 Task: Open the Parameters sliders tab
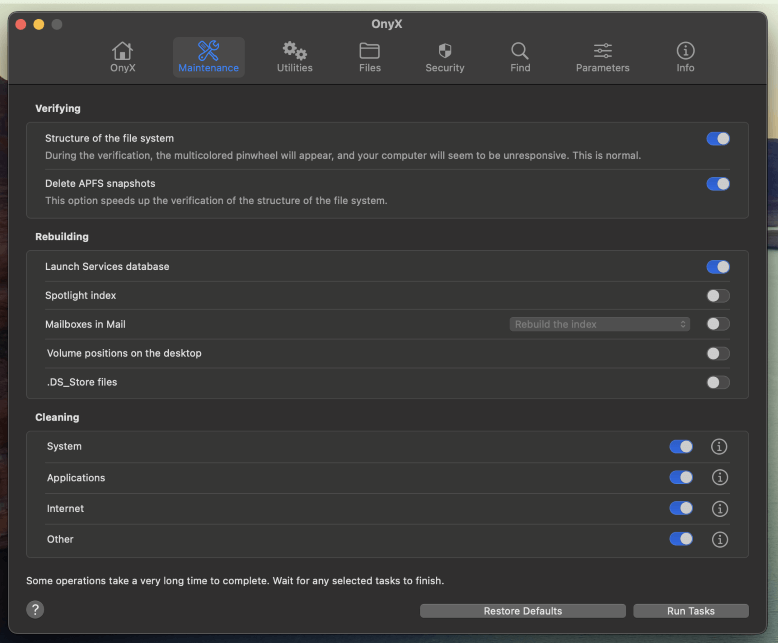(x=602, y=57)
